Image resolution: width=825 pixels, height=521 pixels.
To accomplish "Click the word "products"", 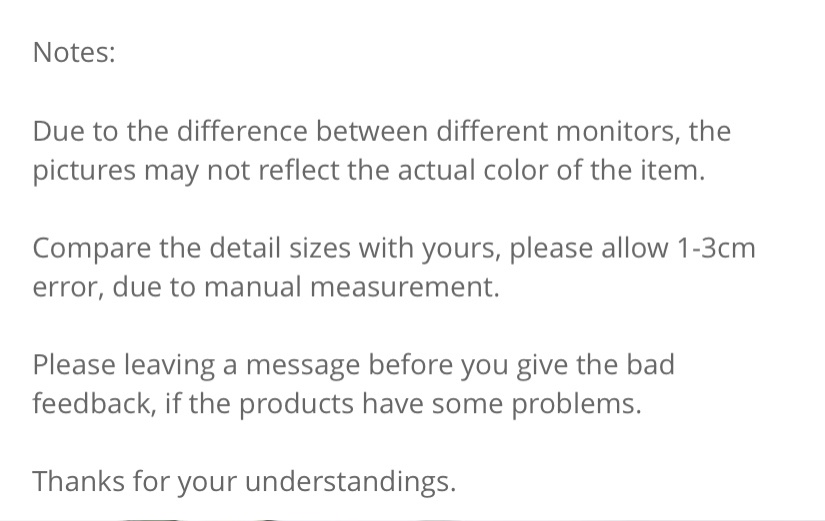I will tap(296, 405).
